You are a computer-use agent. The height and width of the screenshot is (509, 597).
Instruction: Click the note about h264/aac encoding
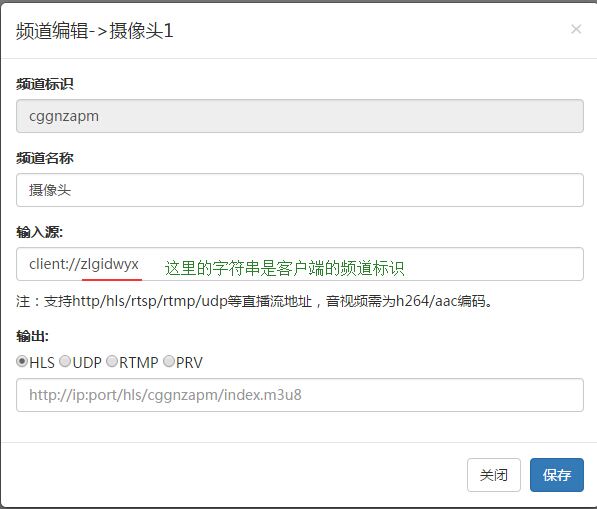click(x=255, y=301)
